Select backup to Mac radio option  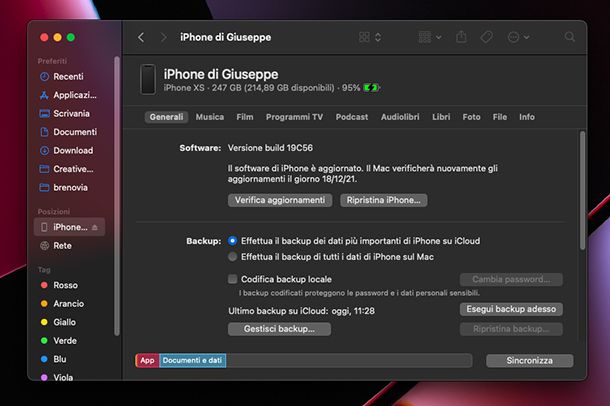click(x=233, y=257)
